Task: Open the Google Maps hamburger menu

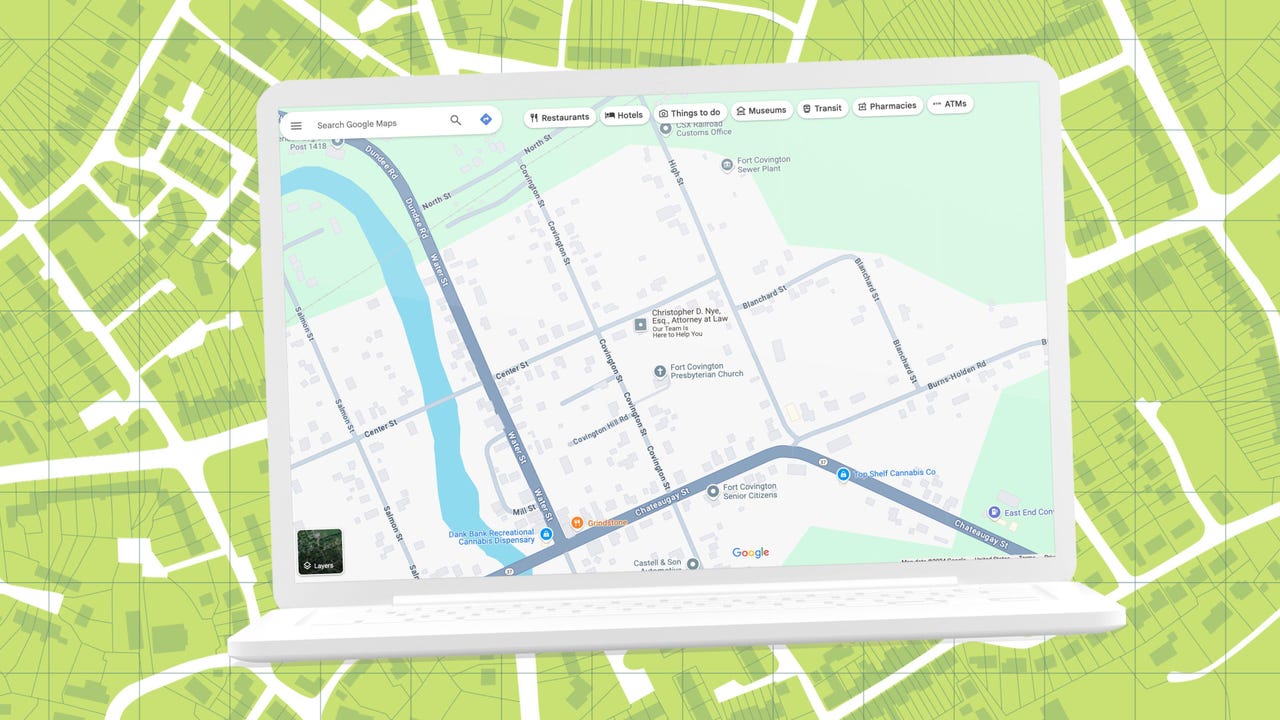Action: coord(296,125)
